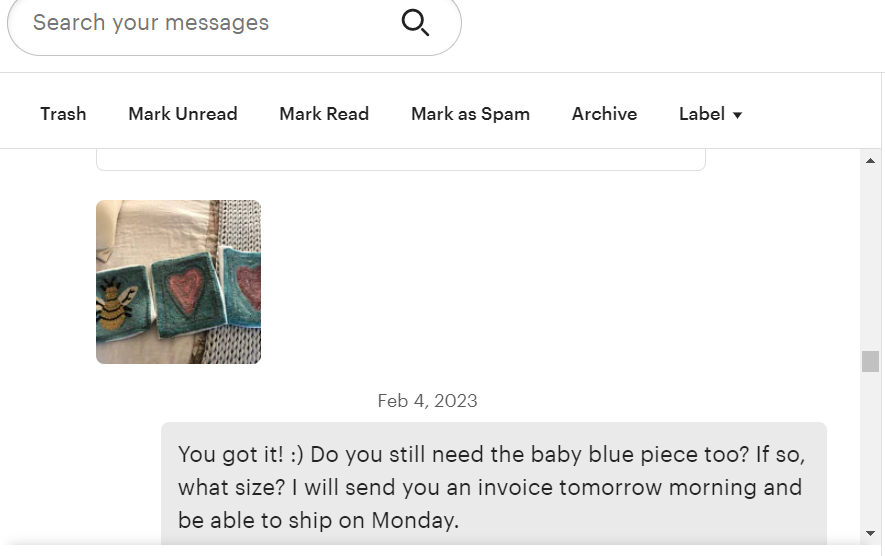Screen dimensions: 885x556
Task: Click the "You got it!" message bubble
Action: pos(493,487)
